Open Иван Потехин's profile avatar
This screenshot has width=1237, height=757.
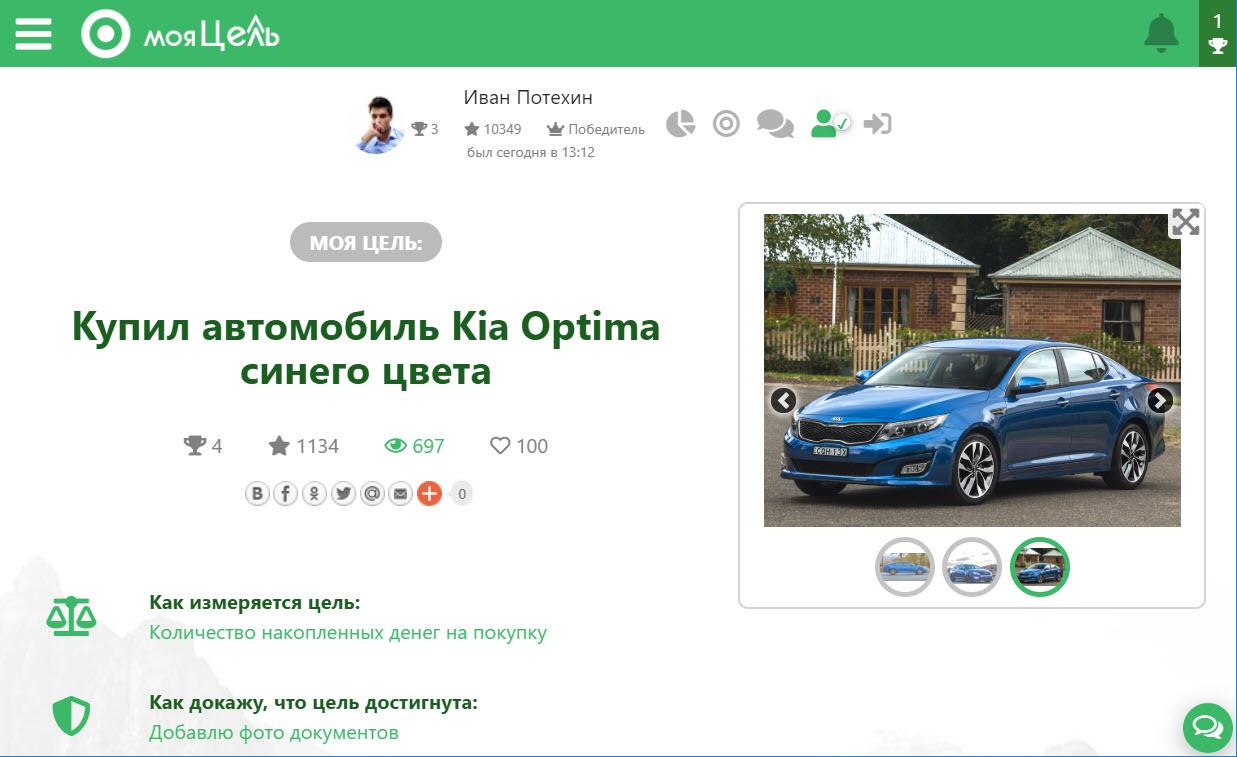click(x=378, y=125)
